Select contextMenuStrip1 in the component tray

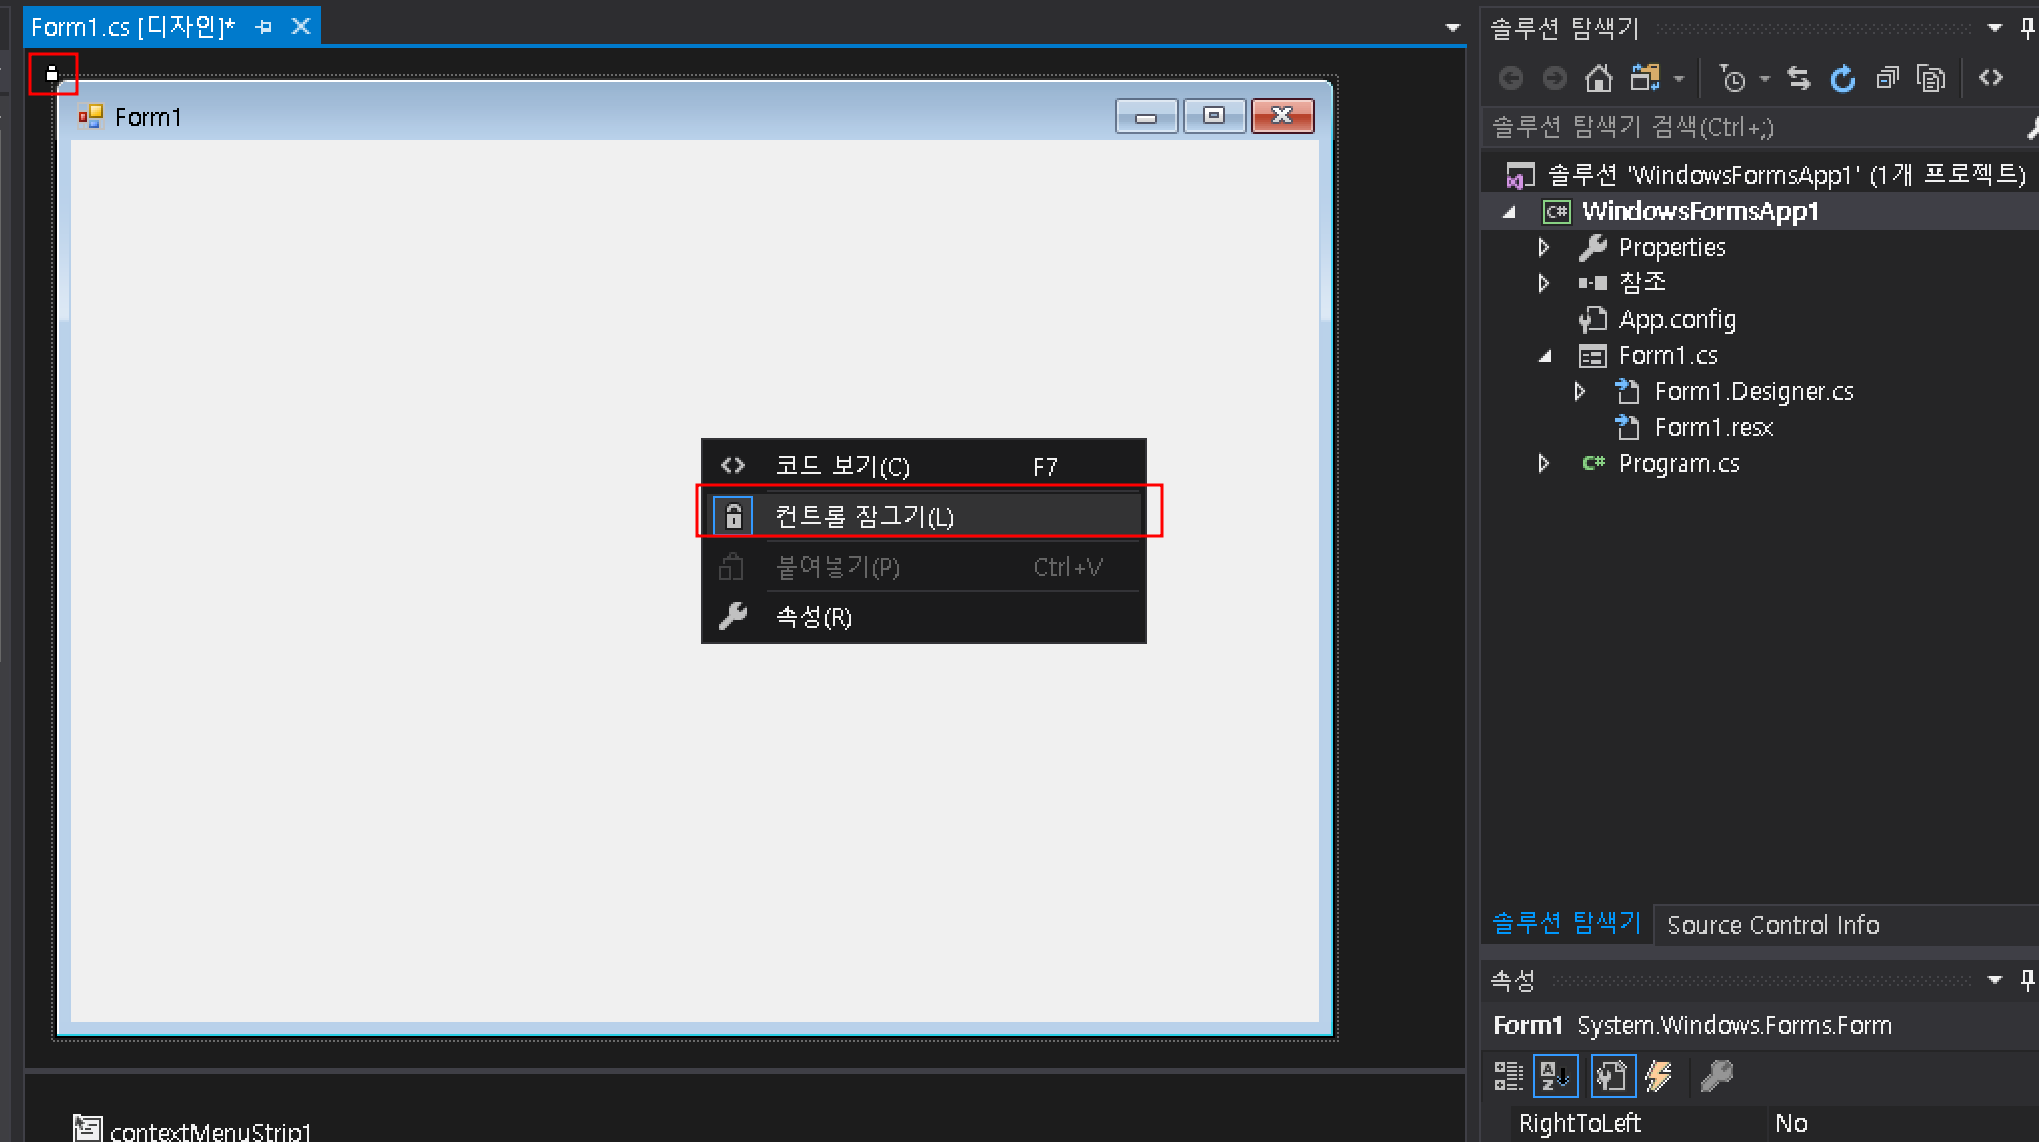pos(209,1131)
